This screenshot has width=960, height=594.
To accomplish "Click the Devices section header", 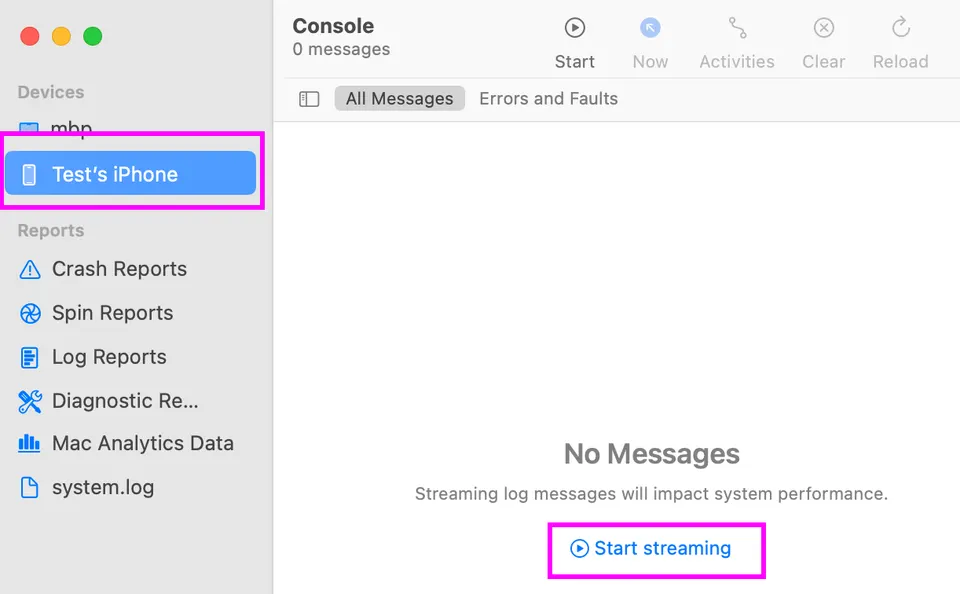I will [51, 92].
